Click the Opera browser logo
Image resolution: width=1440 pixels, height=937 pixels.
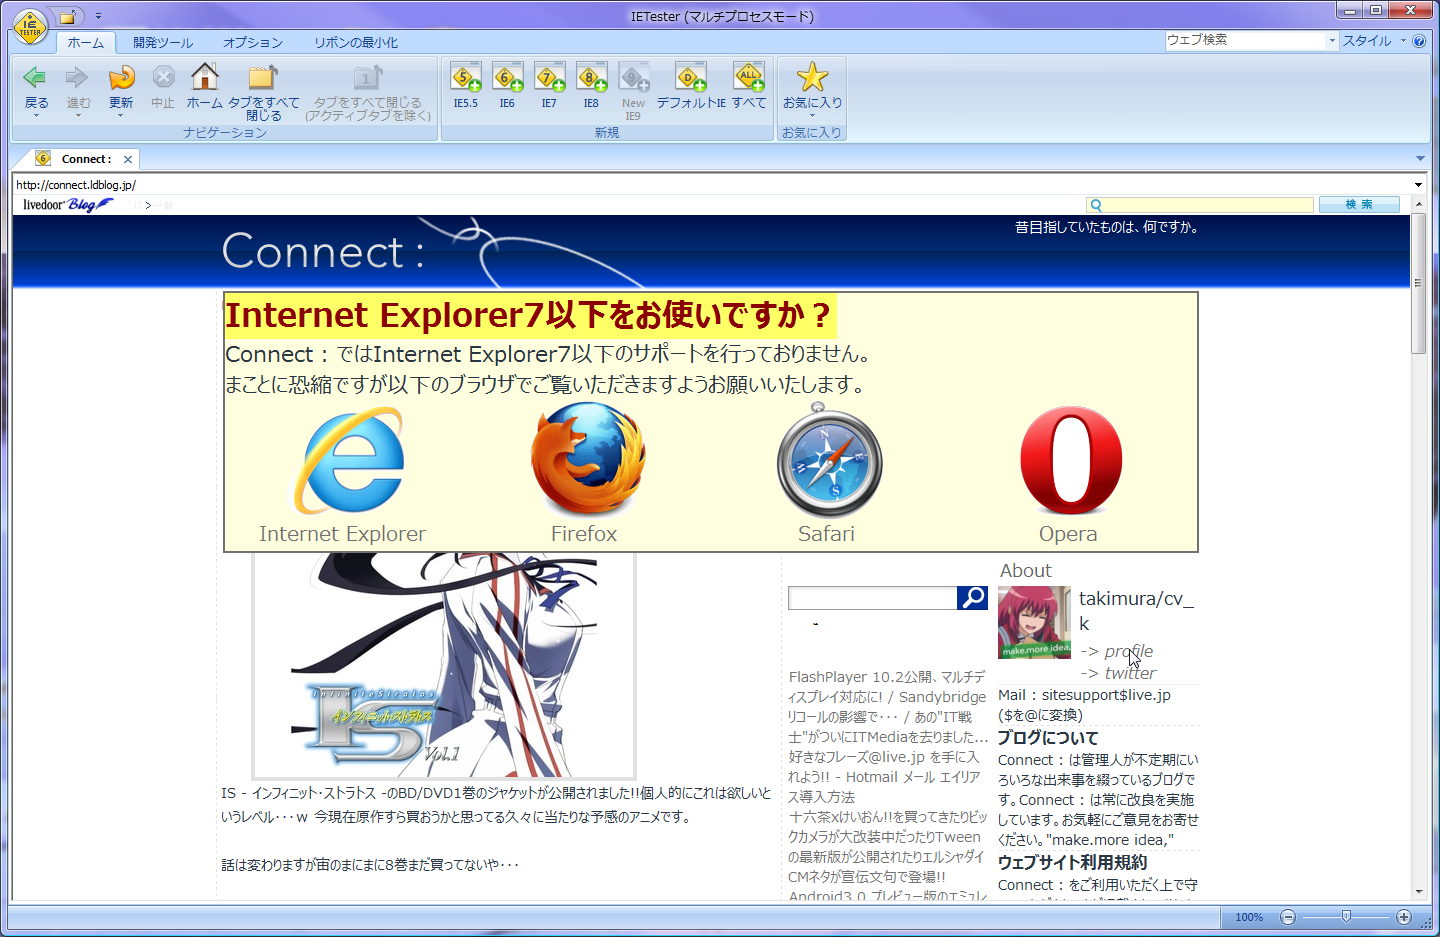coord(1071,460)
